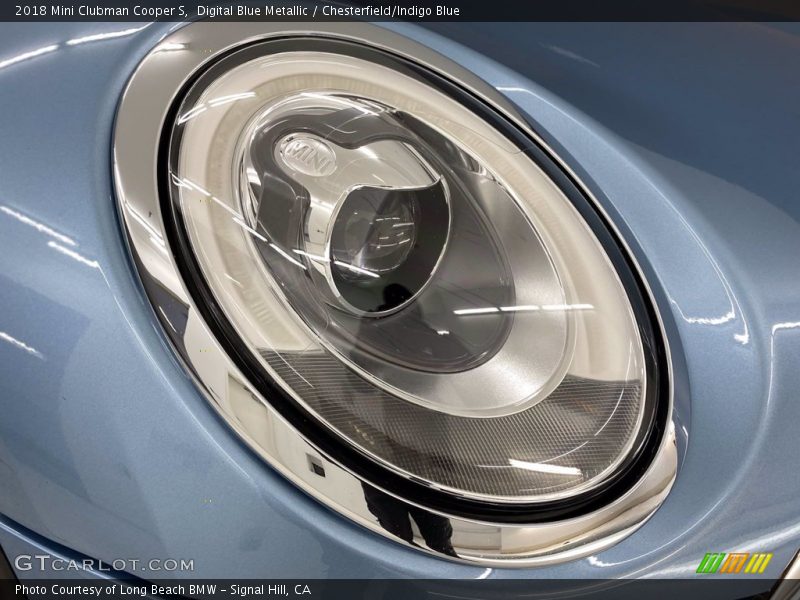Click 'Photo Courtesy of Long Beach BMW' credit text
The height and width of the screenshot is (600, 800).
[116, 590]
